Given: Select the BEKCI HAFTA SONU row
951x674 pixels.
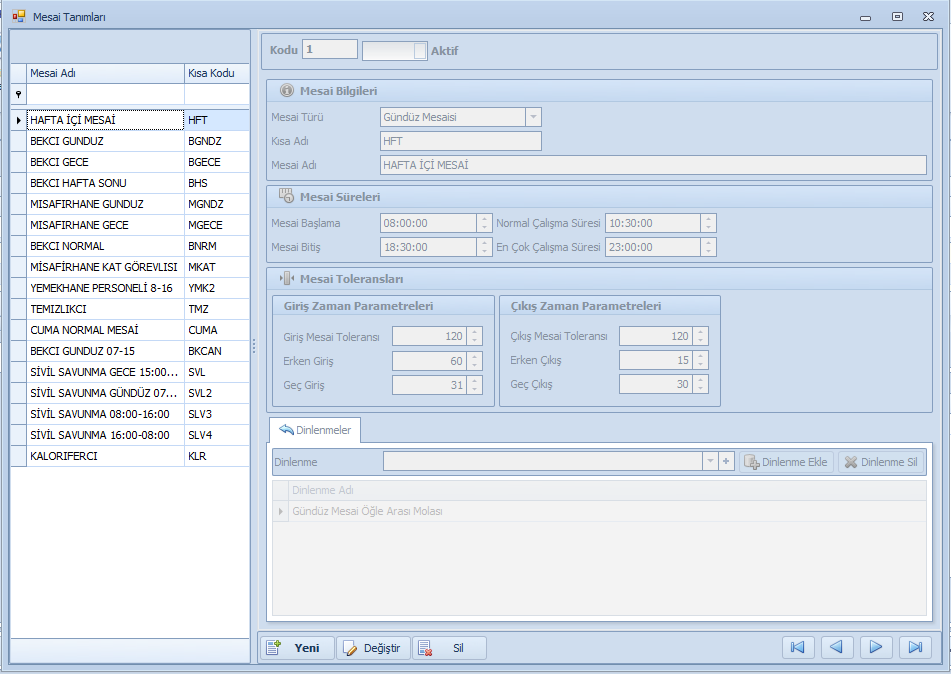Looking at the screenshot, I should (130, 183).
